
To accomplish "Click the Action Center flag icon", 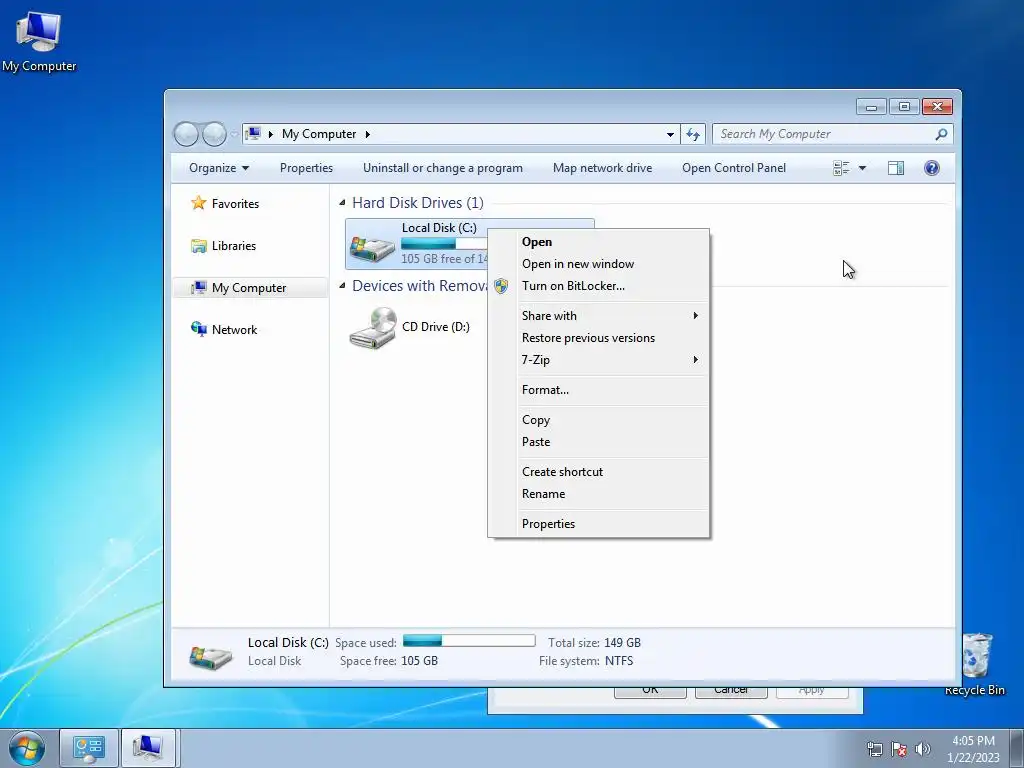I will point(899,749).
